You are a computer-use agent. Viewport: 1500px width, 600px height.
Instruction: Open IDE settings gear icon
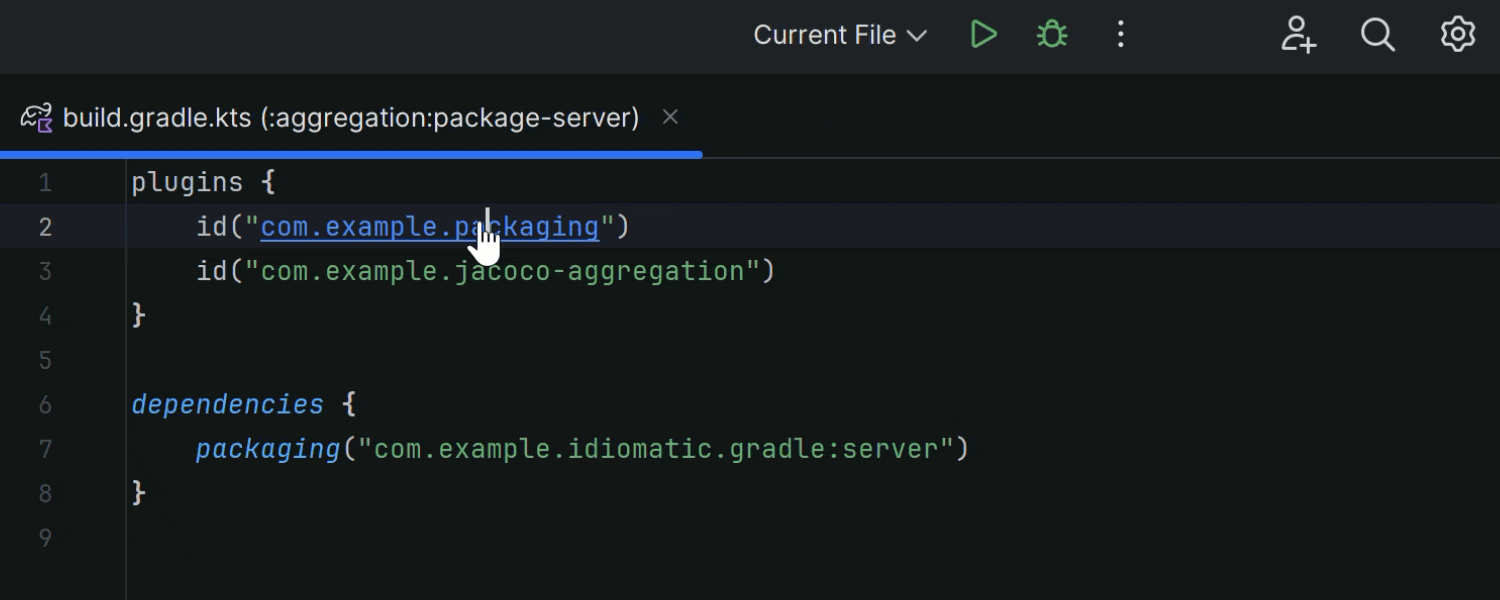coord(1457,35)
